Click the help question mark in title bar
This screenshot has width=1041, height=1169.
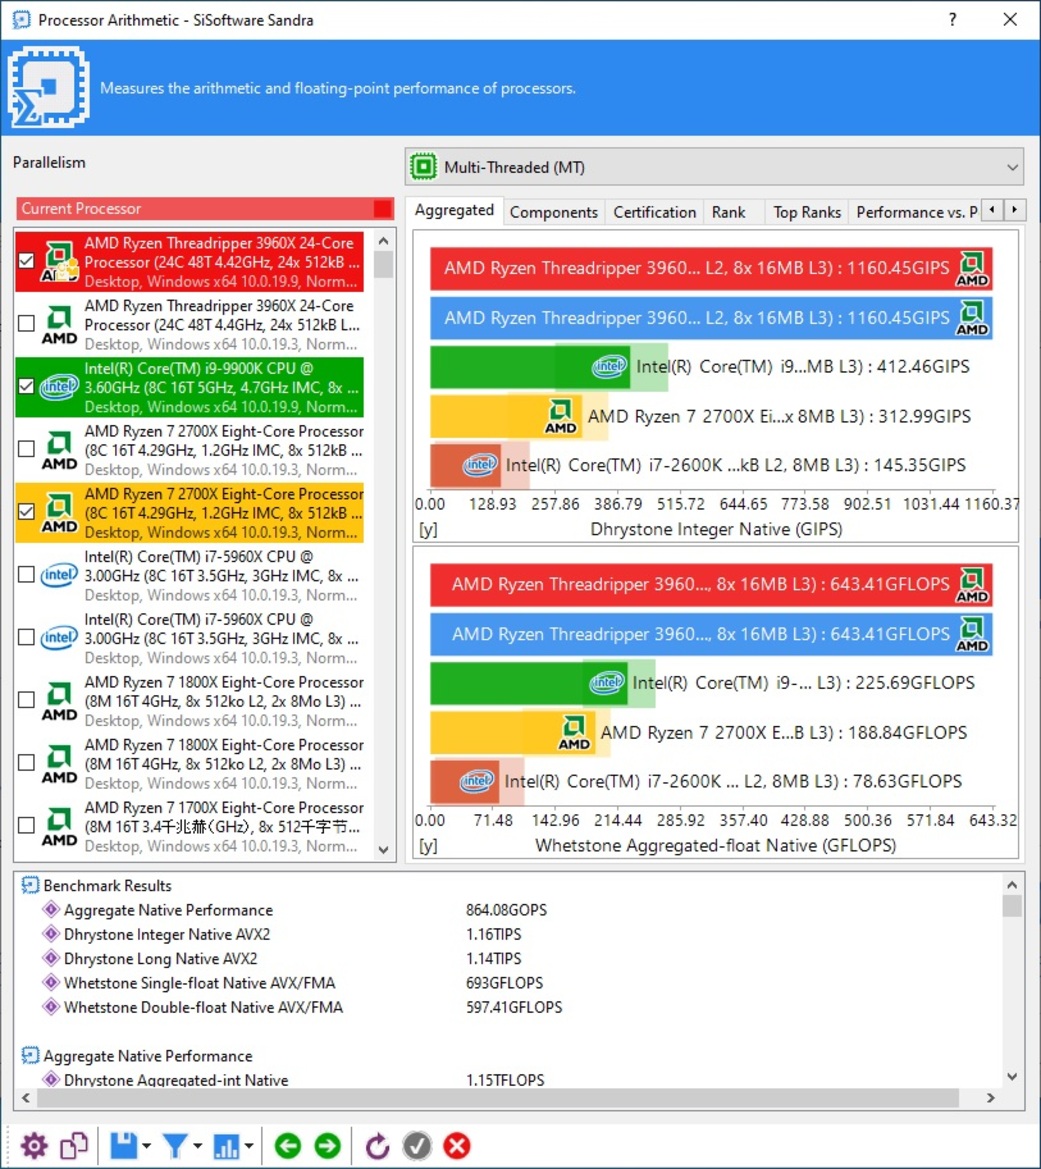tap(952, 19)
